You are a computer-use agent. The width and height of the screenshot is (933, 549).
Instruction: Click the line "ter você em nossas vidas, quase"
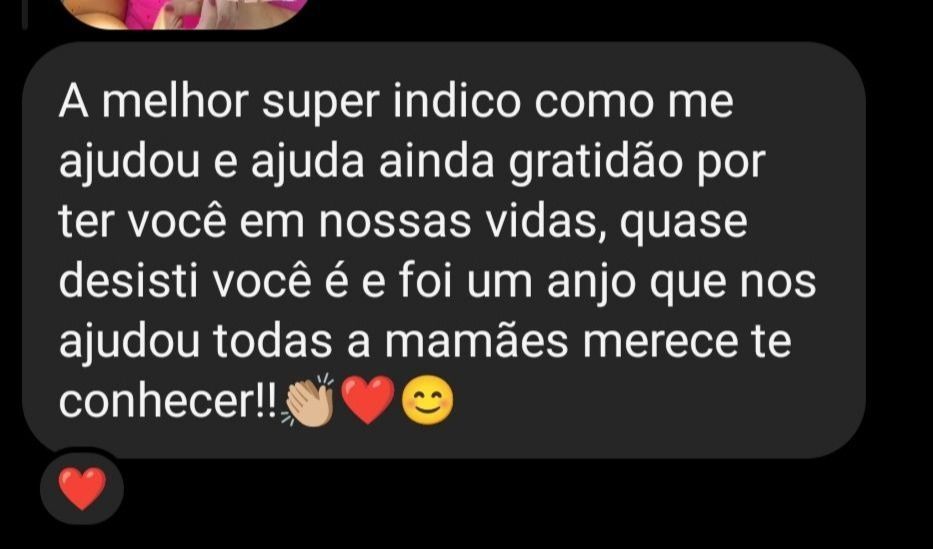(403, 222)
